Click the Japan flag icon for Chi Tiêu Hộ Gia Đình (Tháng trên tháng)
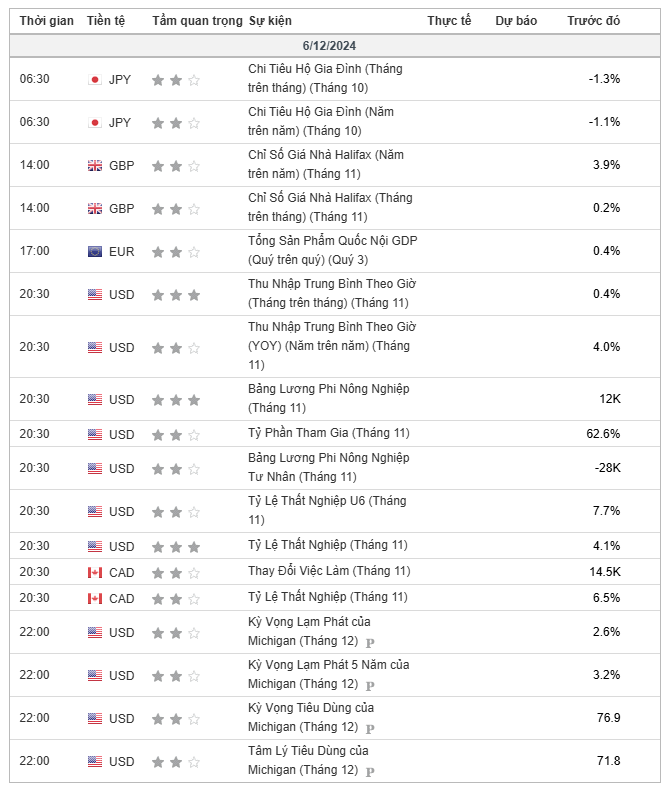The image size is (665, 793). pos(95,80)
